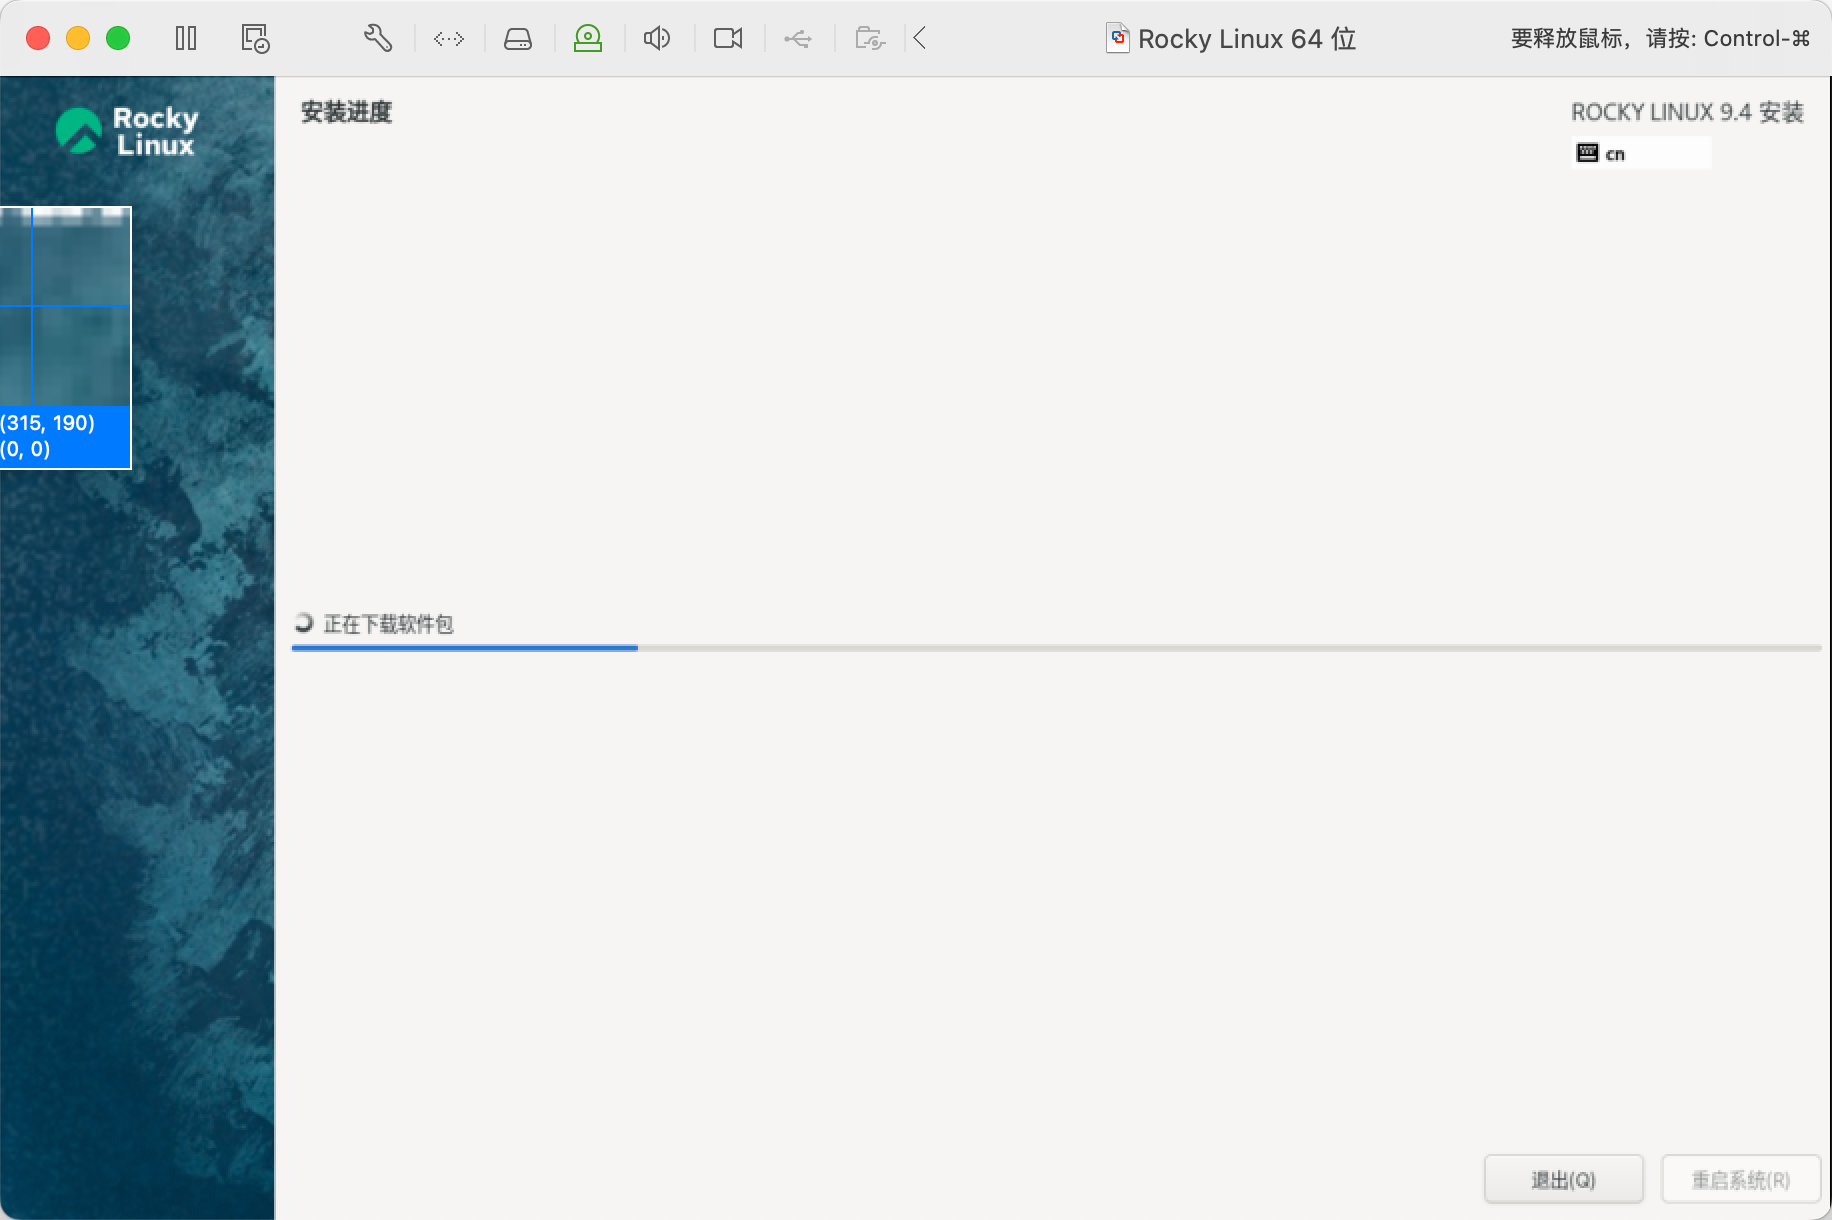Collapse the toolbar with left chevron
This screenshot has height=1220, width=1832.
[x=920, y=39]
